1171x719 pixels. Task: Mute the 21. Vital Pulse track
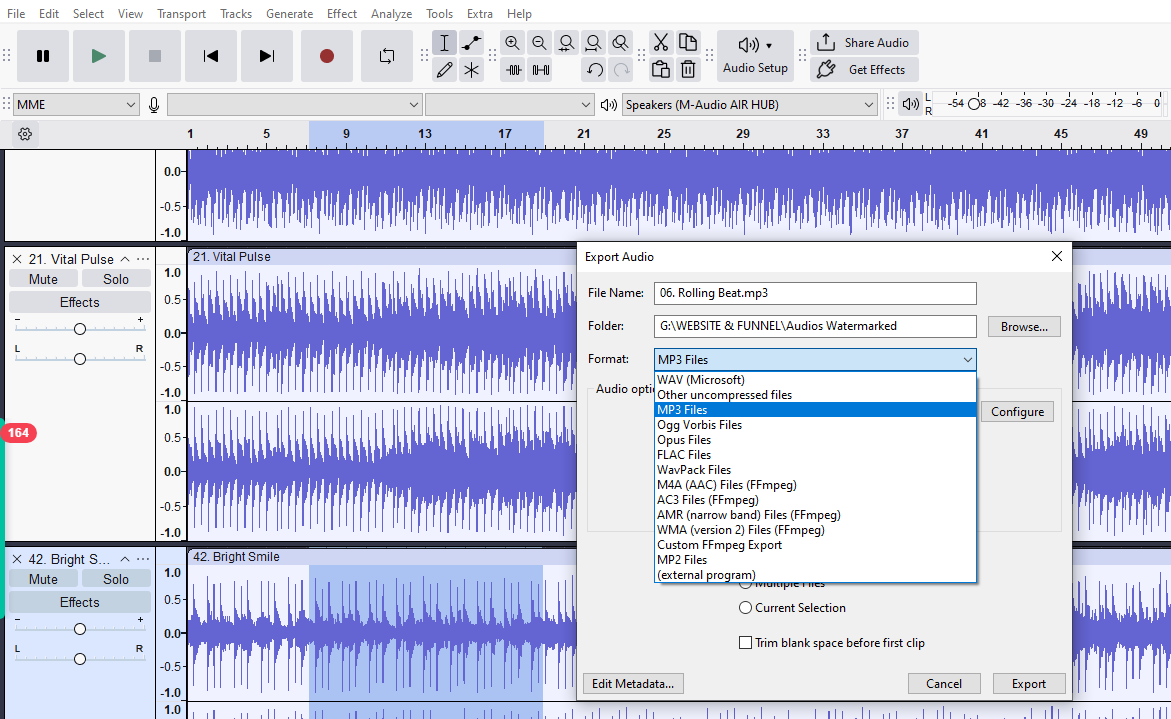pyautogui.click(x=43, y=279)
